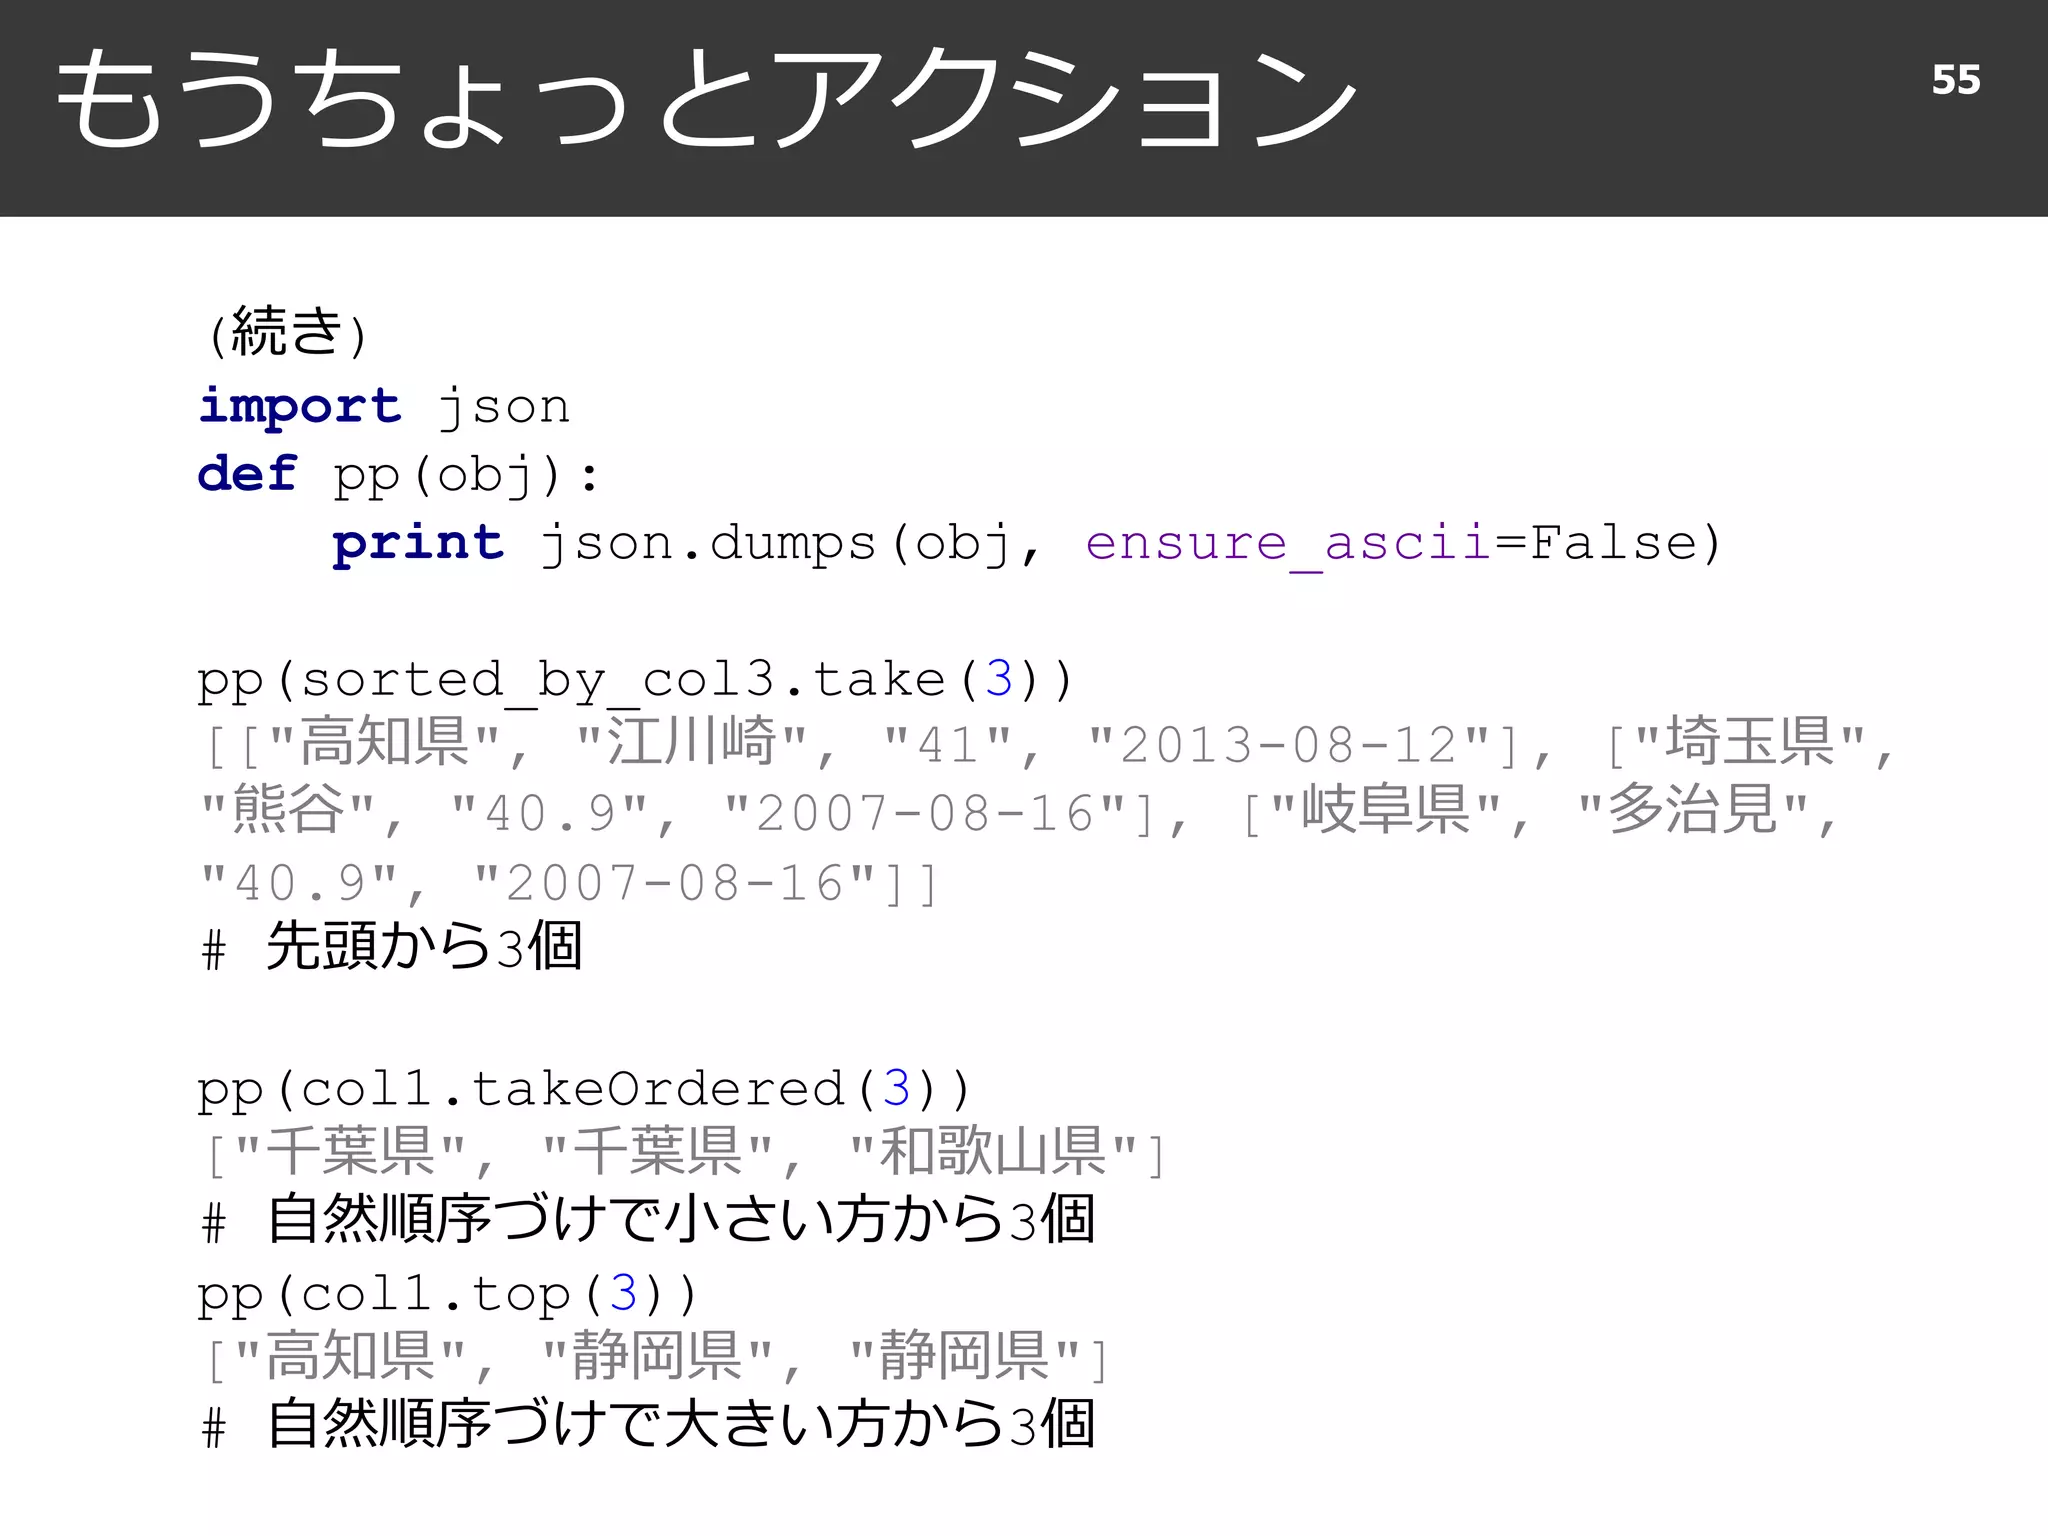Click the value "41" in output
2048x1536 pixels.
(x=949, y=746)
